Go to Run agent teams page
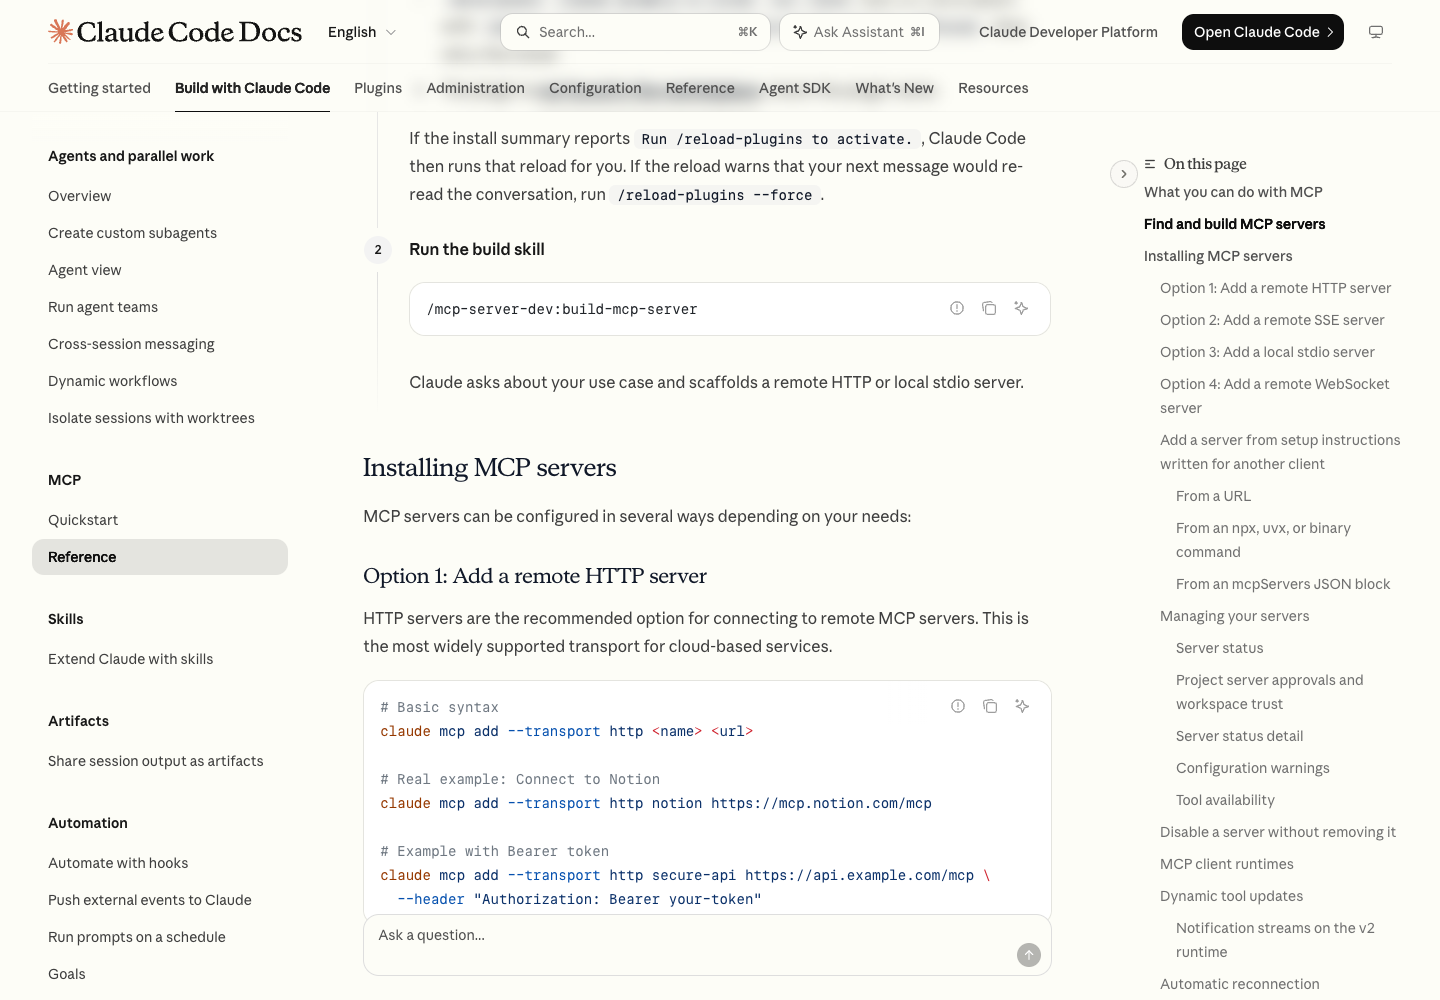 pyautogui.click(x=103, y=307)
